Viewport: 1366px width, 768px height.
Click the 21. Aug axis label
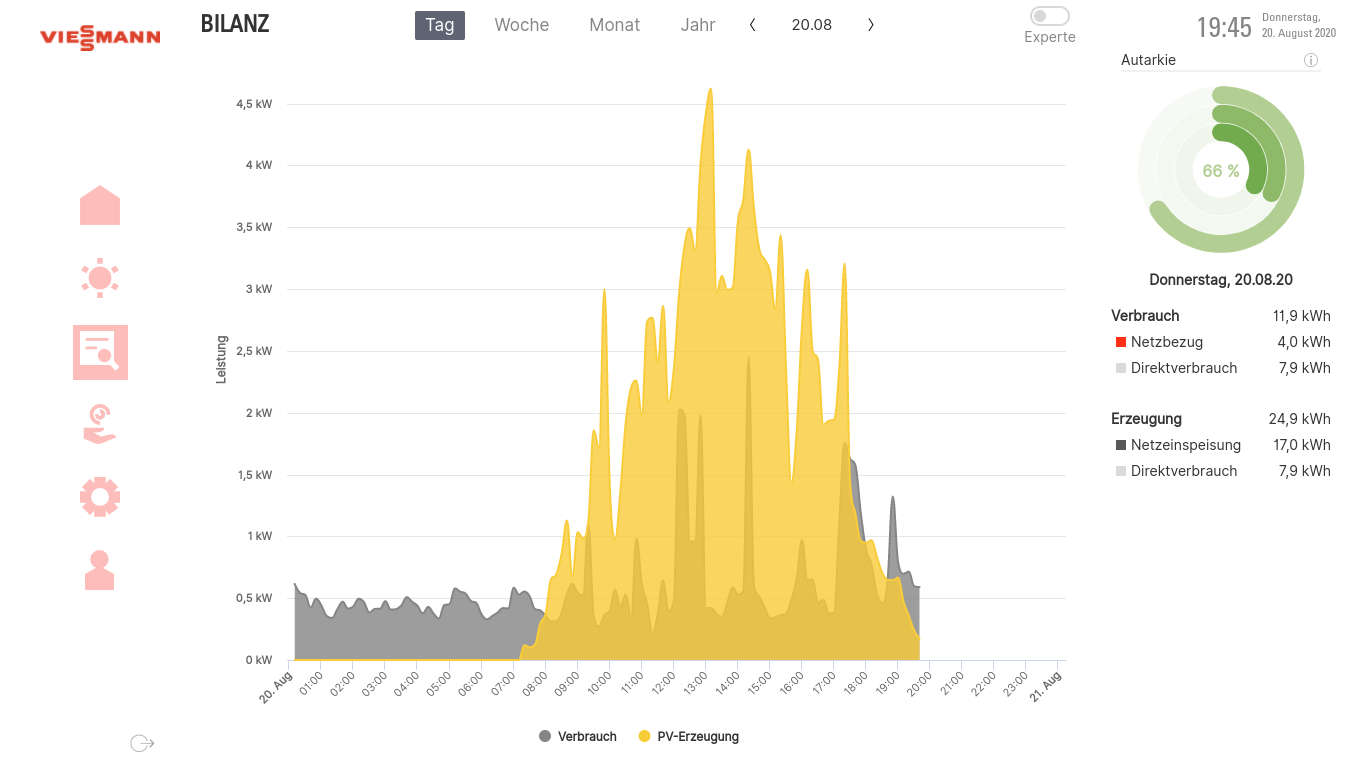1048,686
